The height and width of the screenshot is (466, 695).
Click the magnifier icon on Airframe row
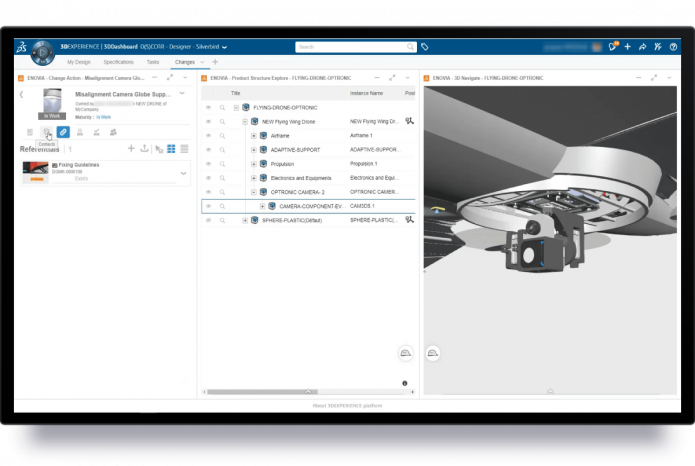[223, 136]
